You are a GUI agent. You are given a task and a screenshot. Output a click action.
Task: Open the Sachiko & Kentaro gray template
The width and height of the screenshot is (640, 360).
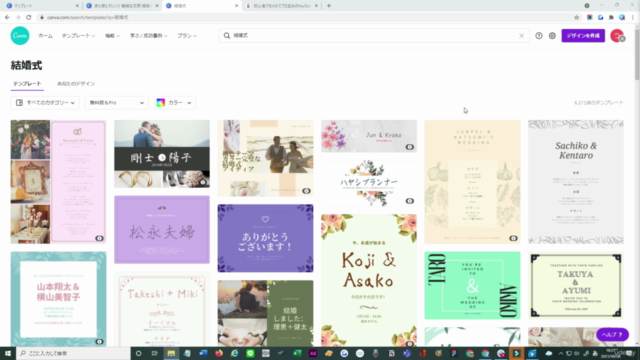(x=576, y=182)
